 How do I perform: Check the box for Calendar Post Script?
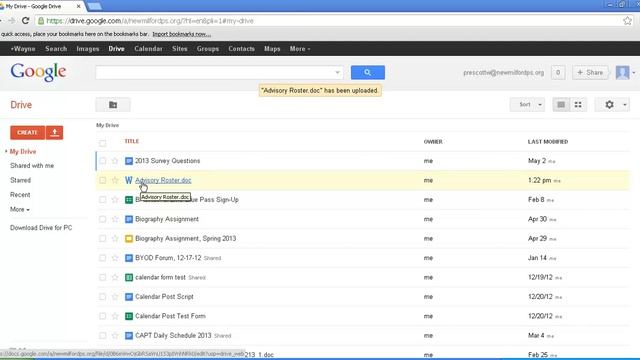tap(102, 297)
